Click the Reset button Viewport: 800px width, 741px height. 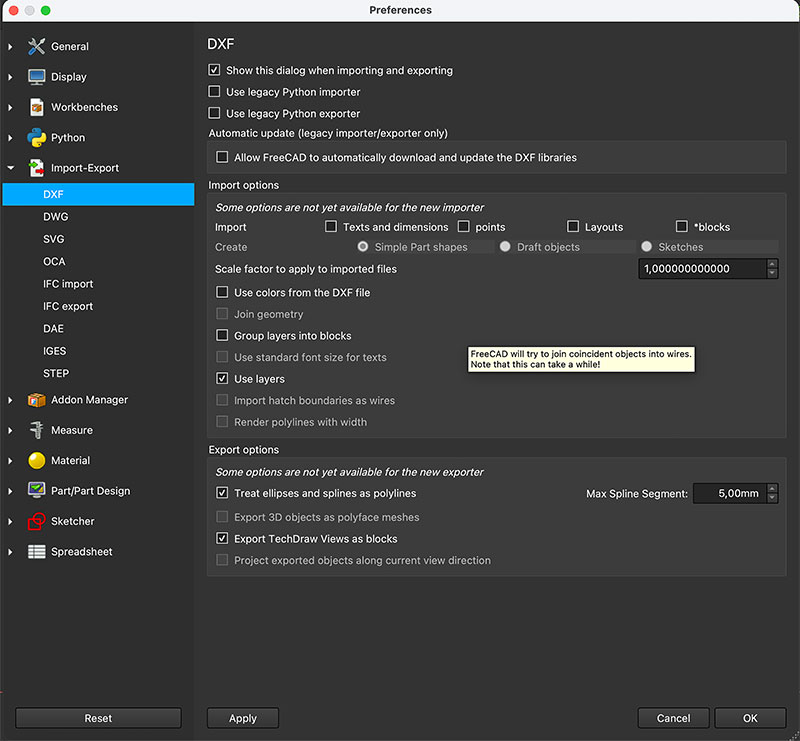[x=98, y=718]
